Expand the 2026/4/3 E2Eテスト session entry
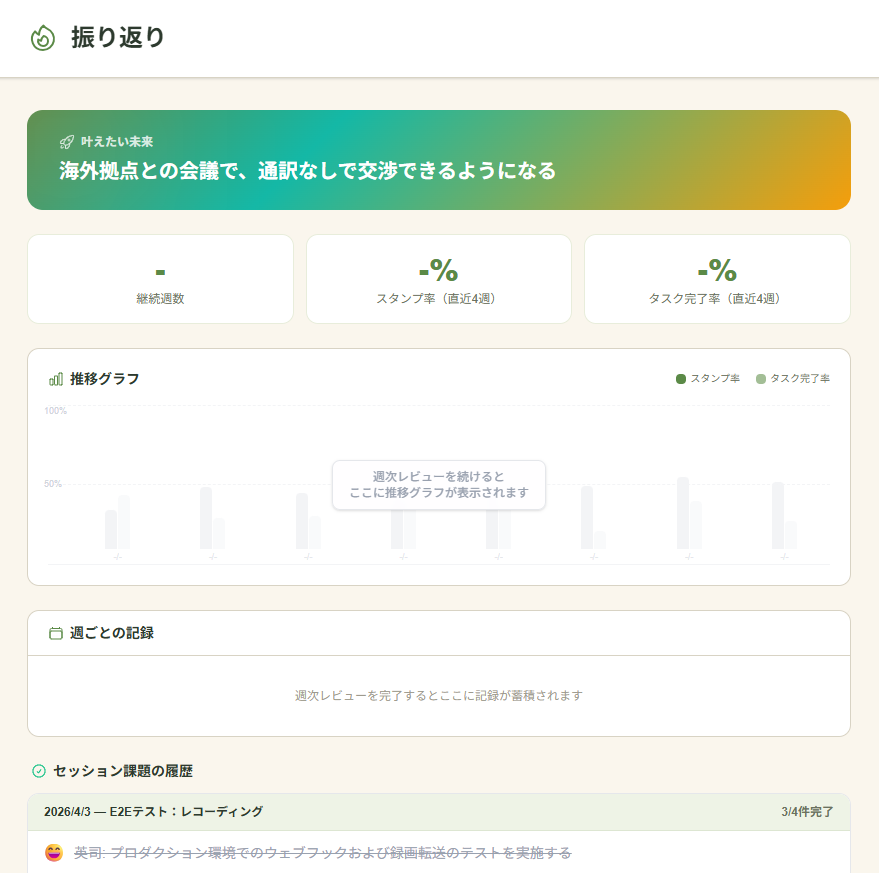Screen dimensions: 879x873 [439, 812]
